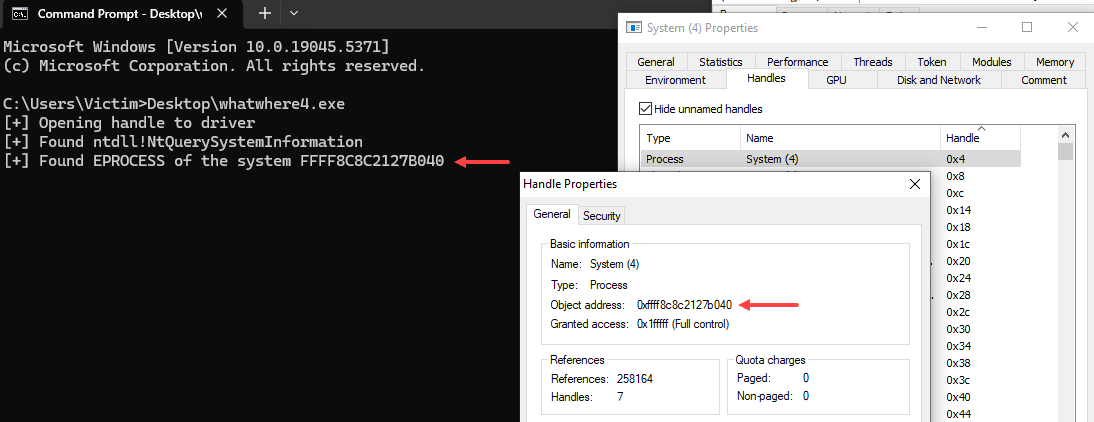This screenshot has height=422, width=1094.
Task: Click the Name value System (4) in Handle Properties
Action: tap(615, 264)
